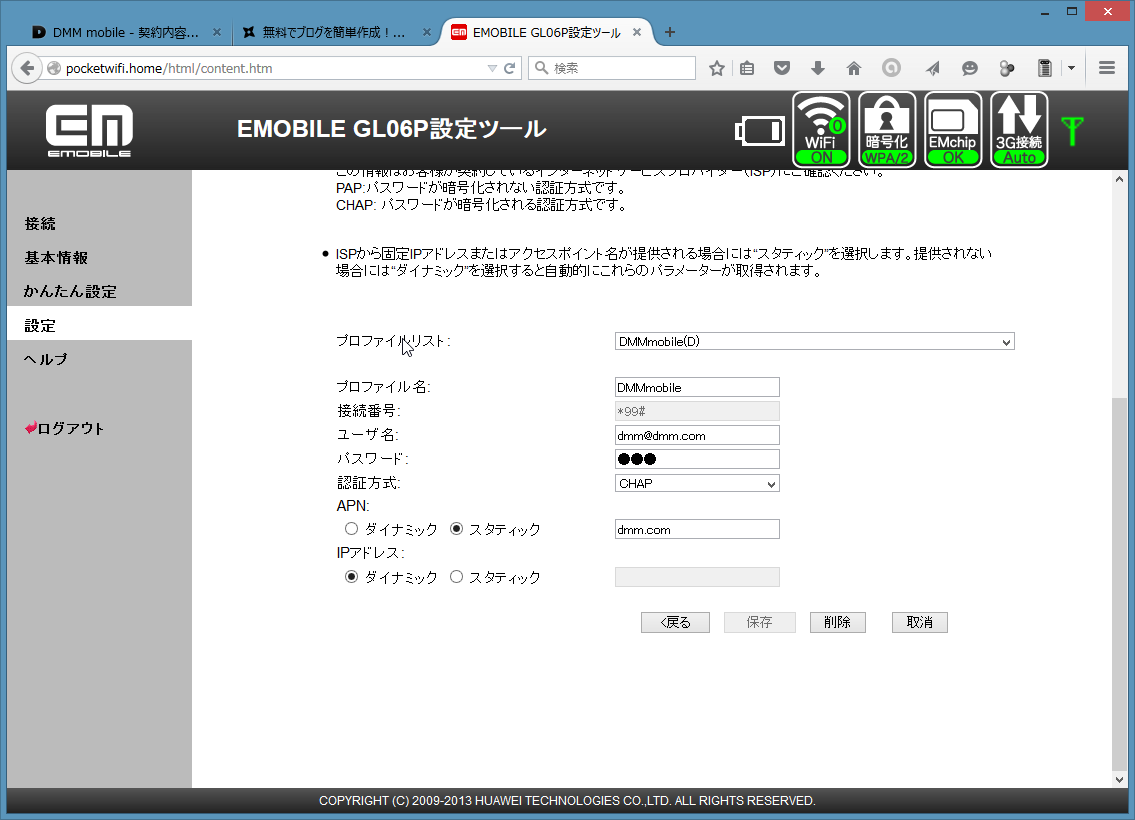Click the <戻る button

[x=675, y=622]
